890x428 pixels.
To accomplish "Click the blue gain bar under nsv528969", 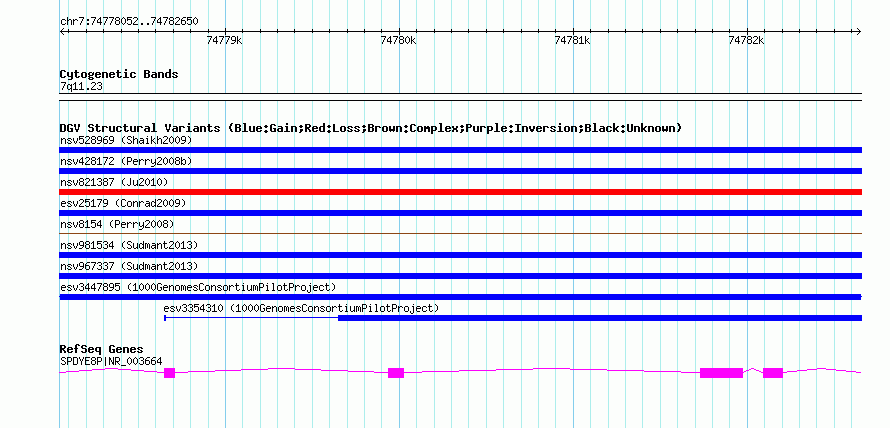I will point(460,150).
